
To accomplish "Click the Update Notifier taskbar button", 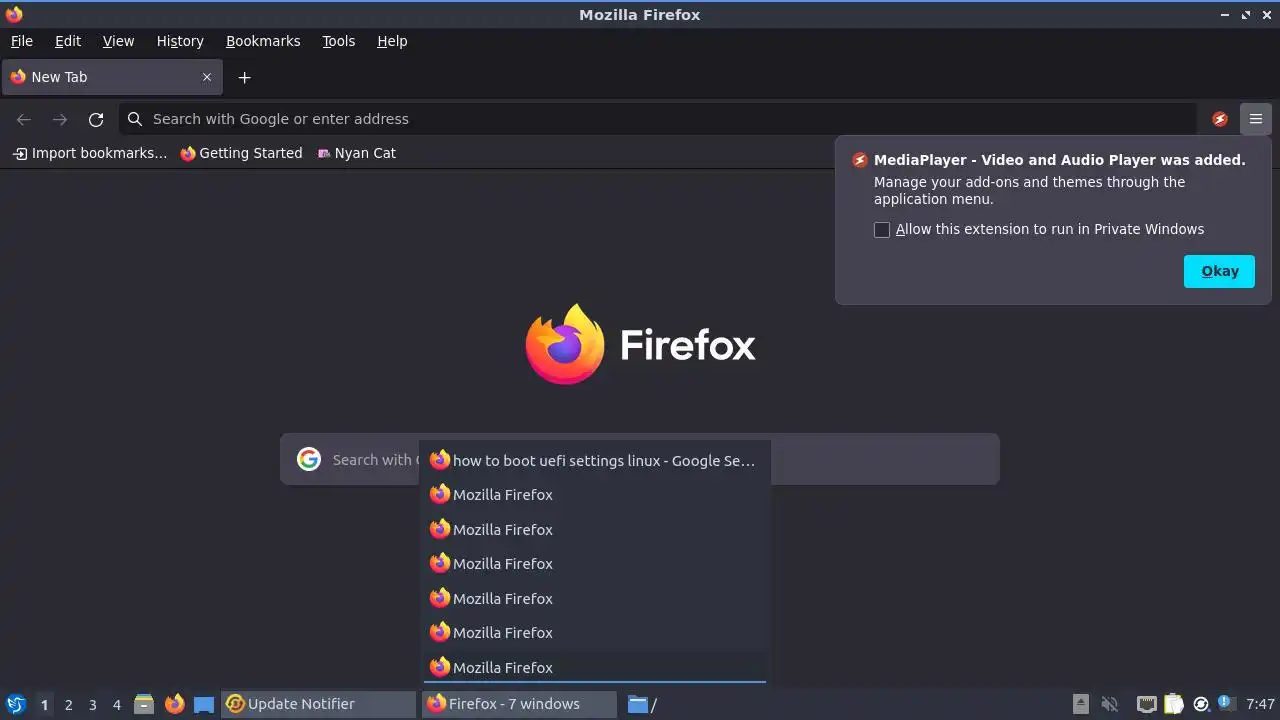I will point(318,704).
